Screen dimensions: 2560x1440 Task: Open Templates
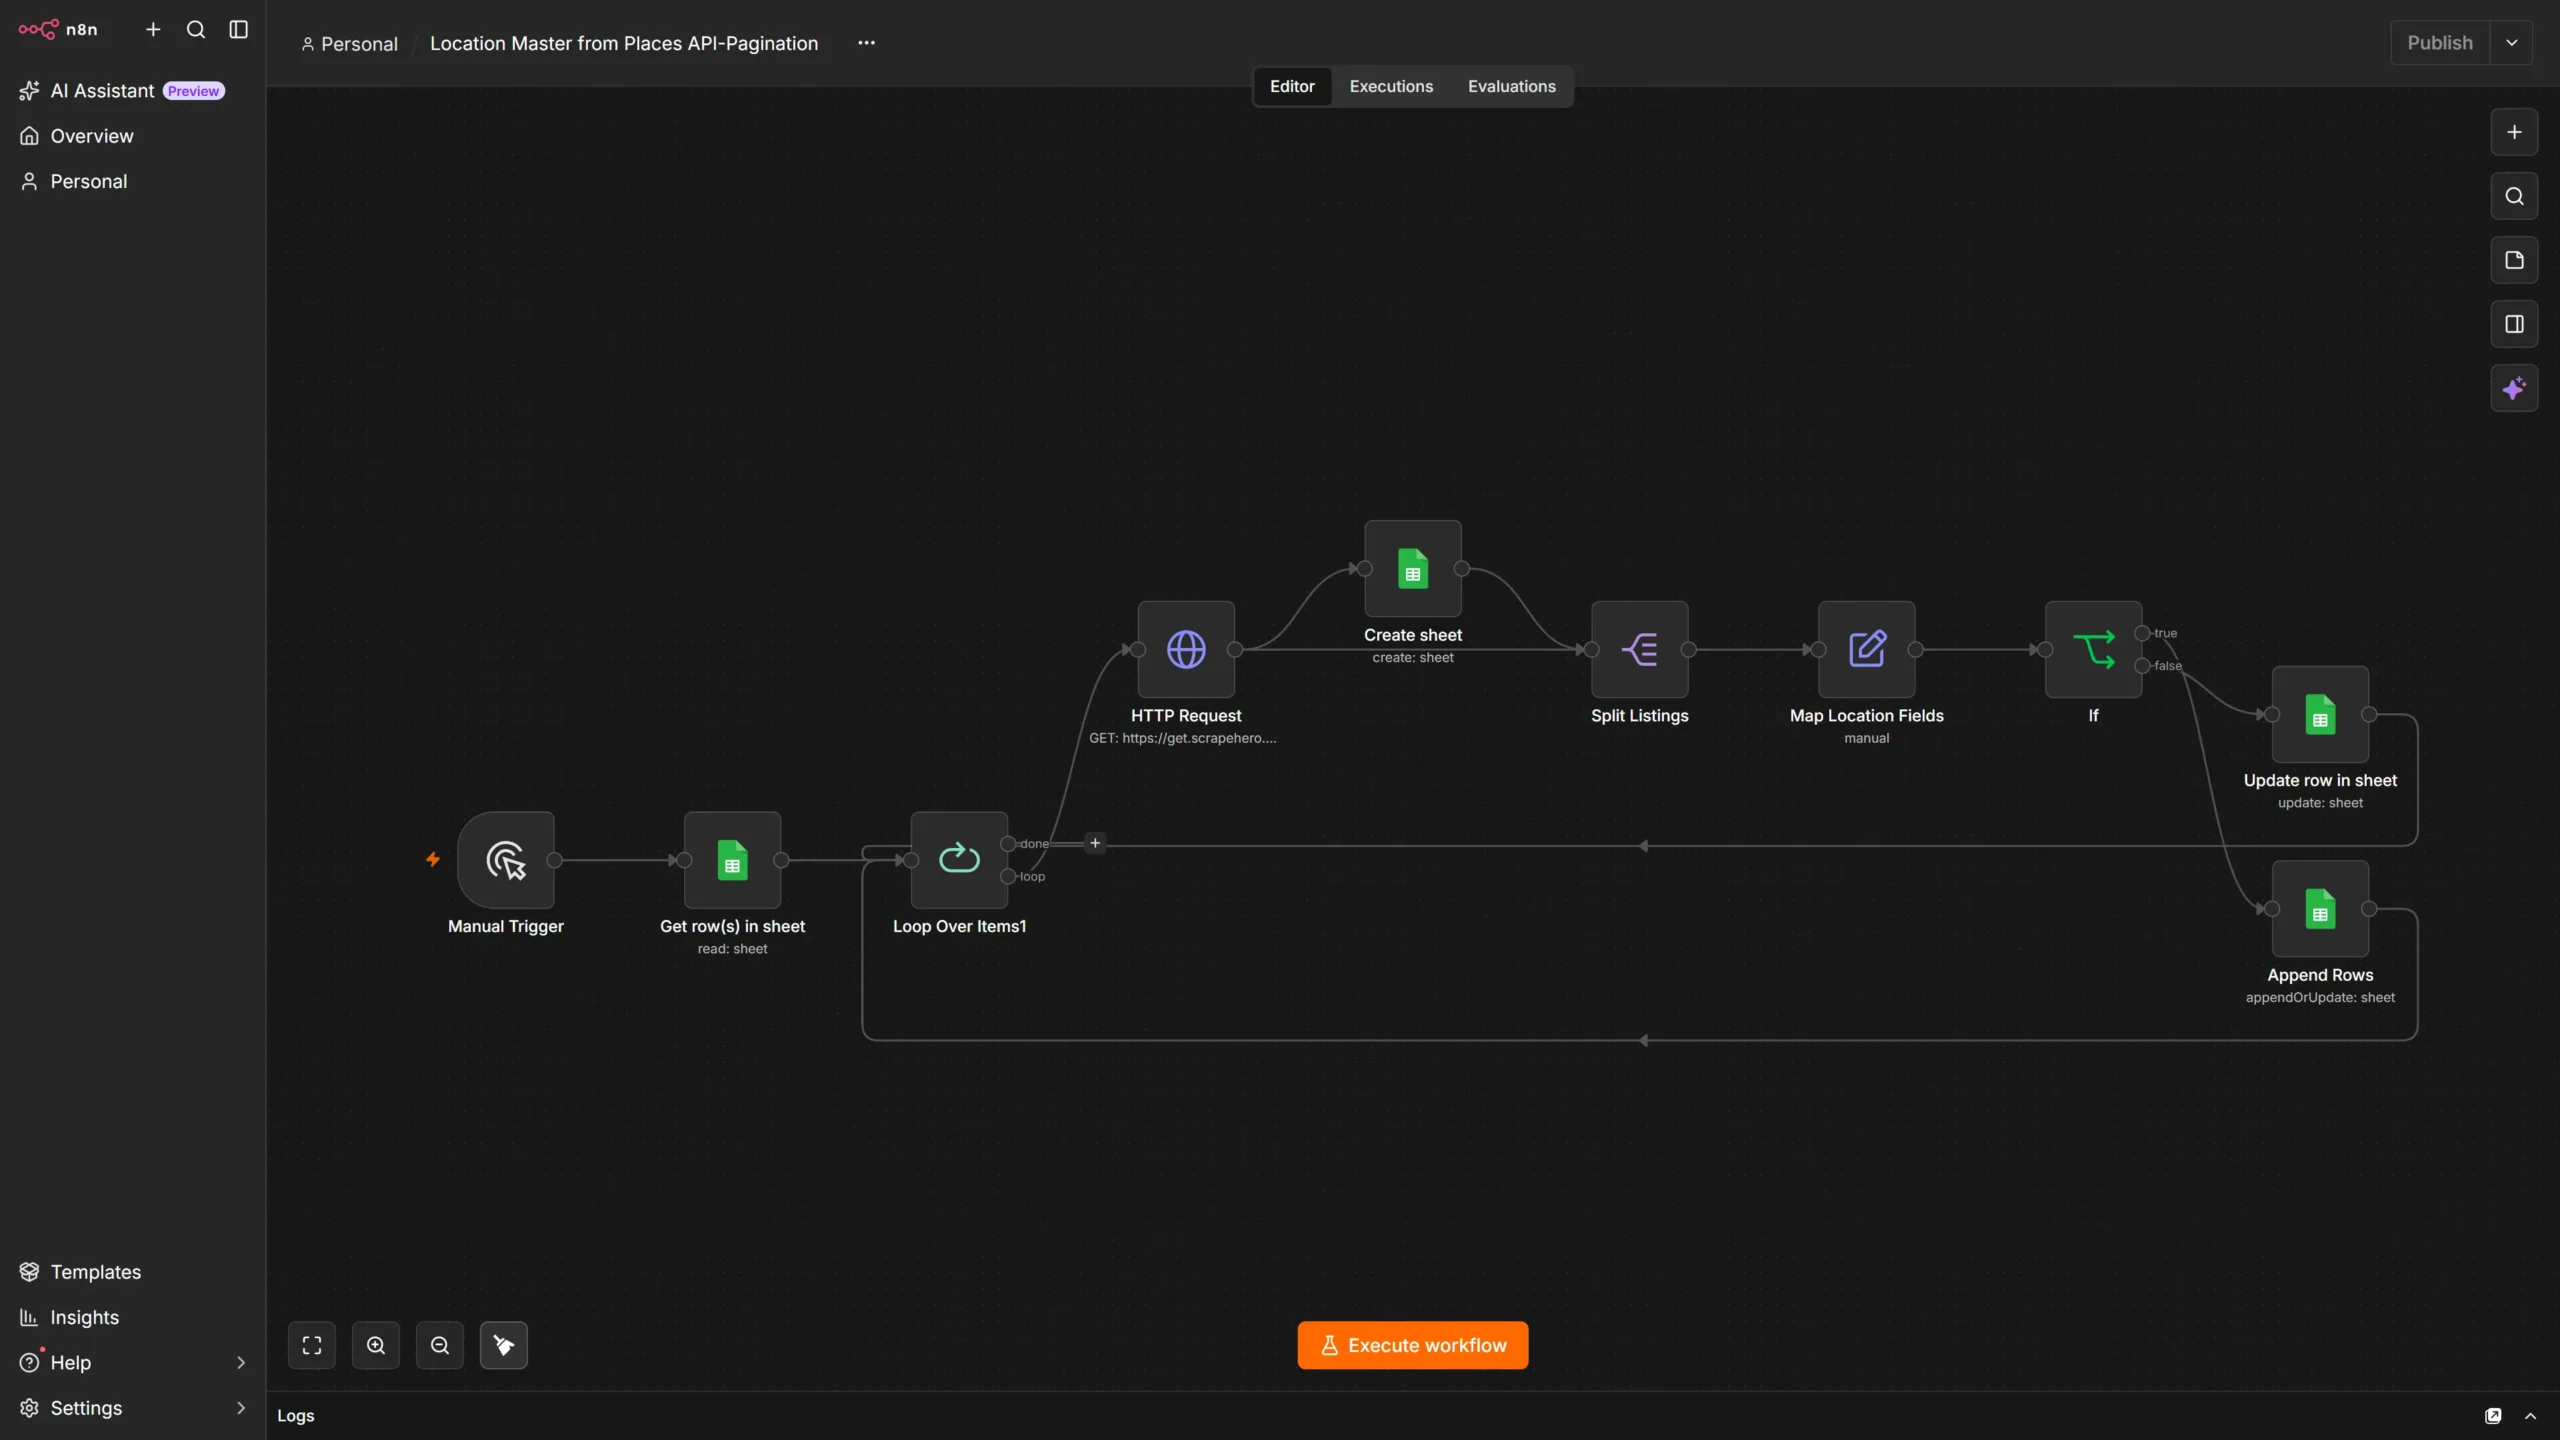pyautogui.click(x=96, y=1272)
